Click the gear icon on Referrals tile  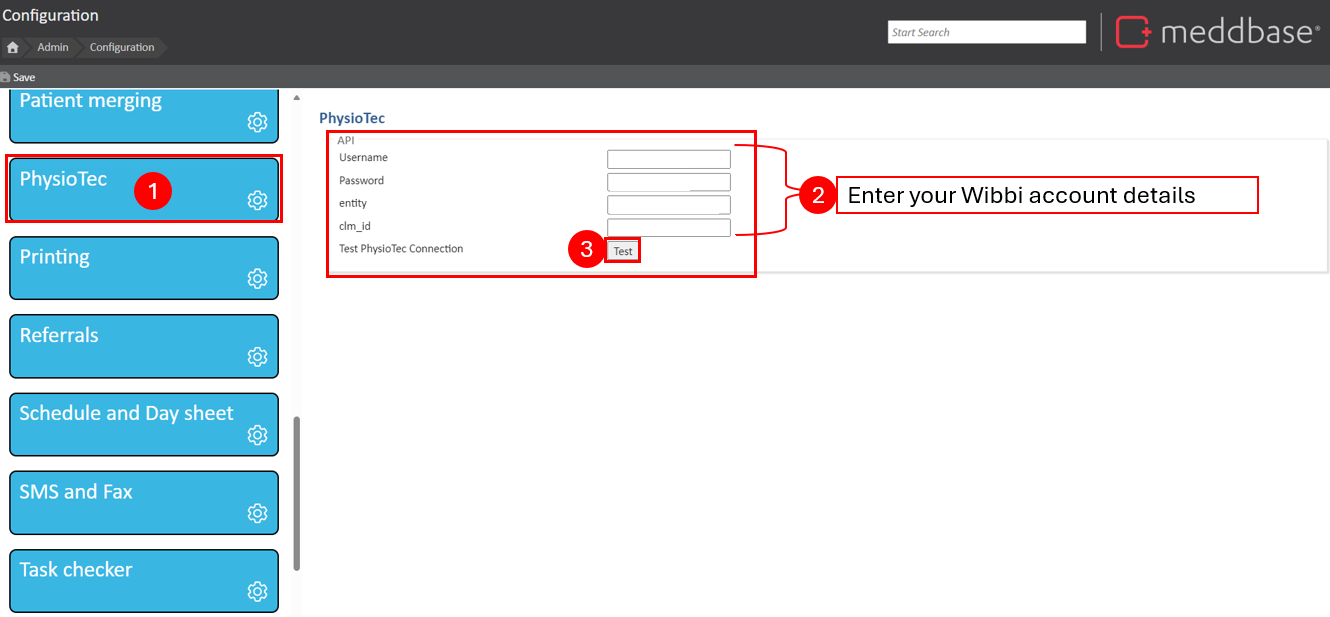point(257,356)
